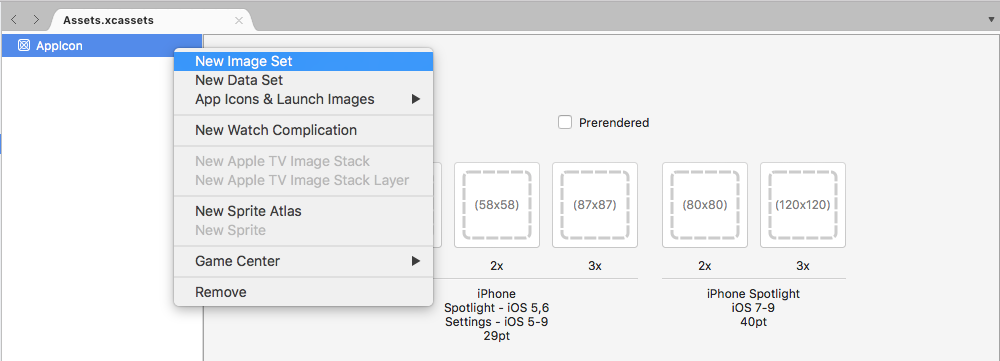1000x361 pixels.
Task: Enable the Prerendered checkbox
Action: pyautogui.click(x=564, y=122)
